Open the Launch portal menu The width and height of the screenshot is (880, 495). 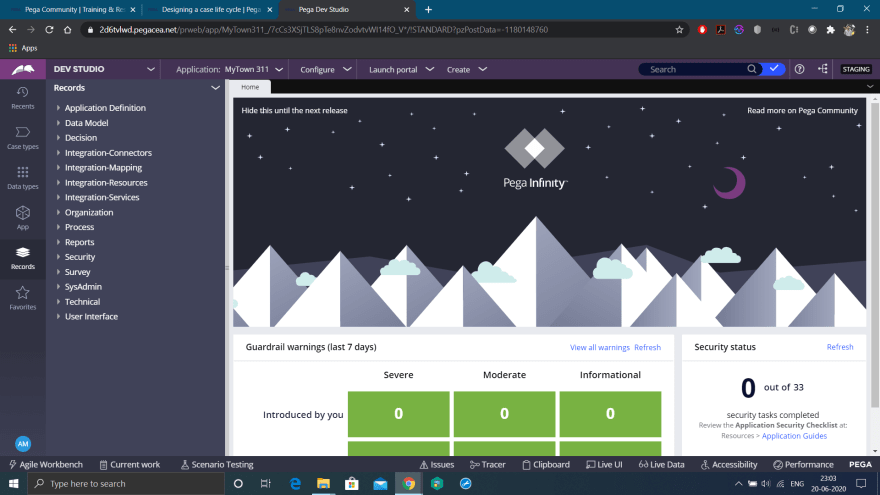click(x=401, y=70)
